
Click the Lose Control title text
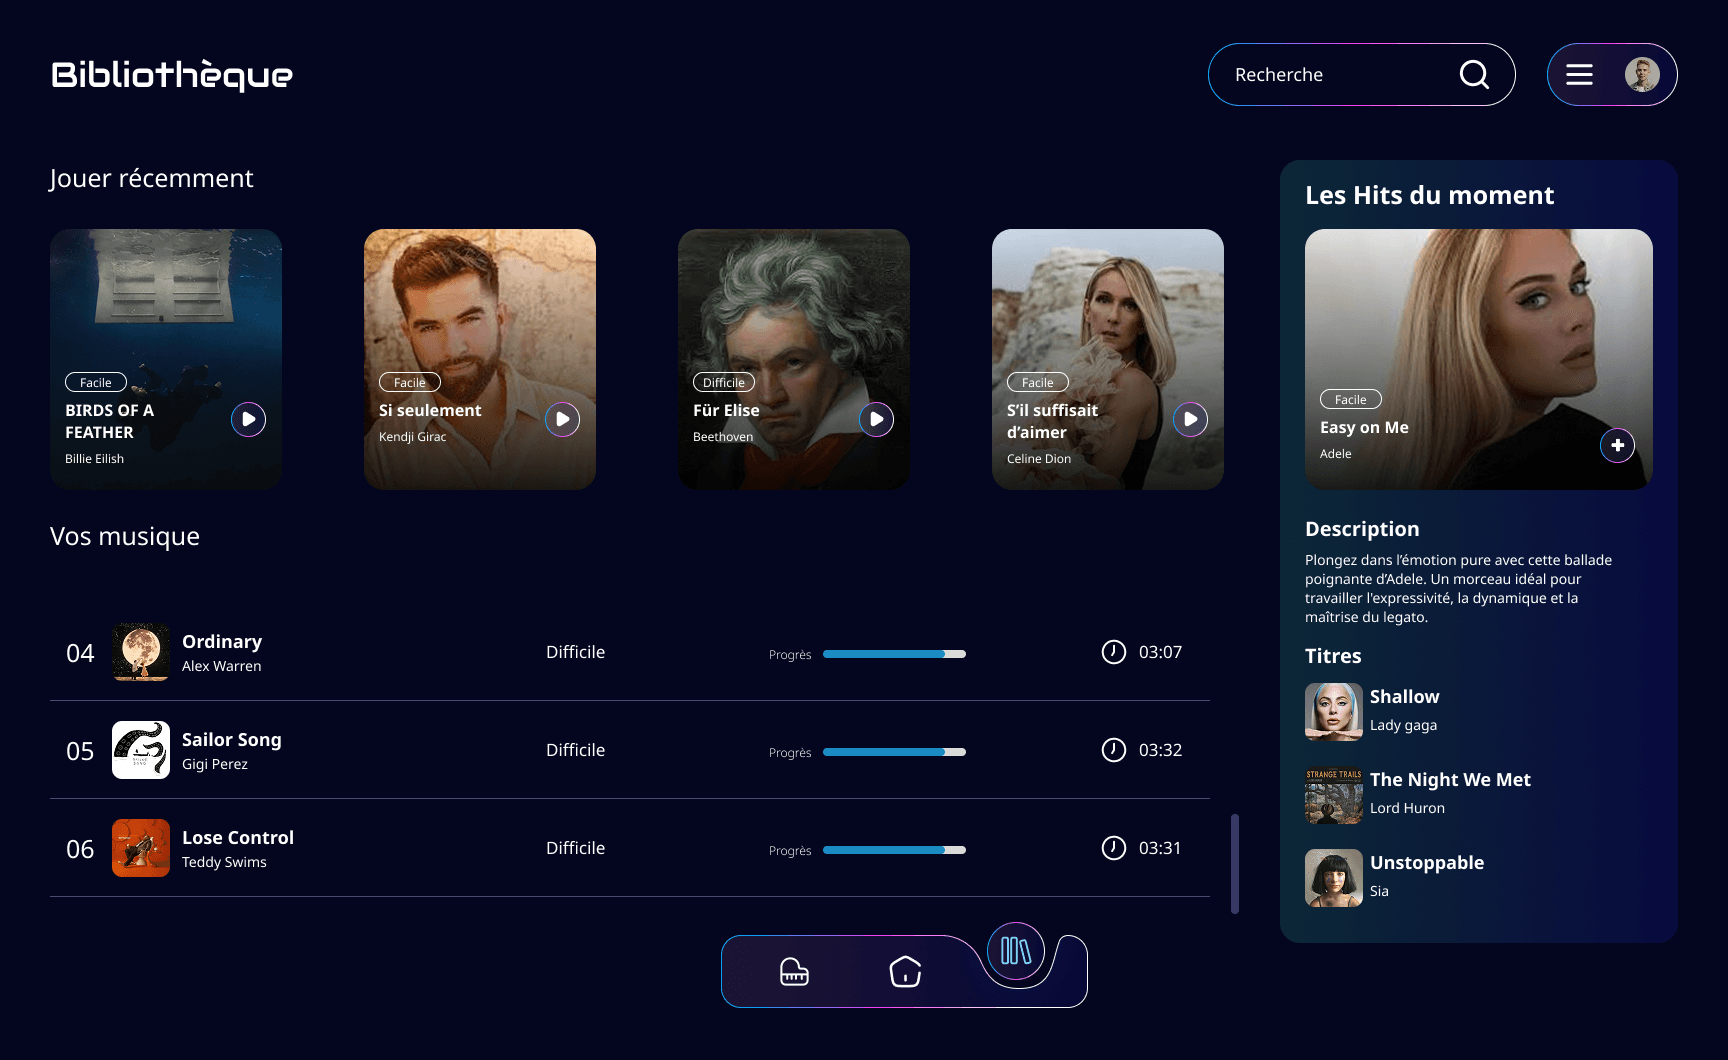pos(238,838)
